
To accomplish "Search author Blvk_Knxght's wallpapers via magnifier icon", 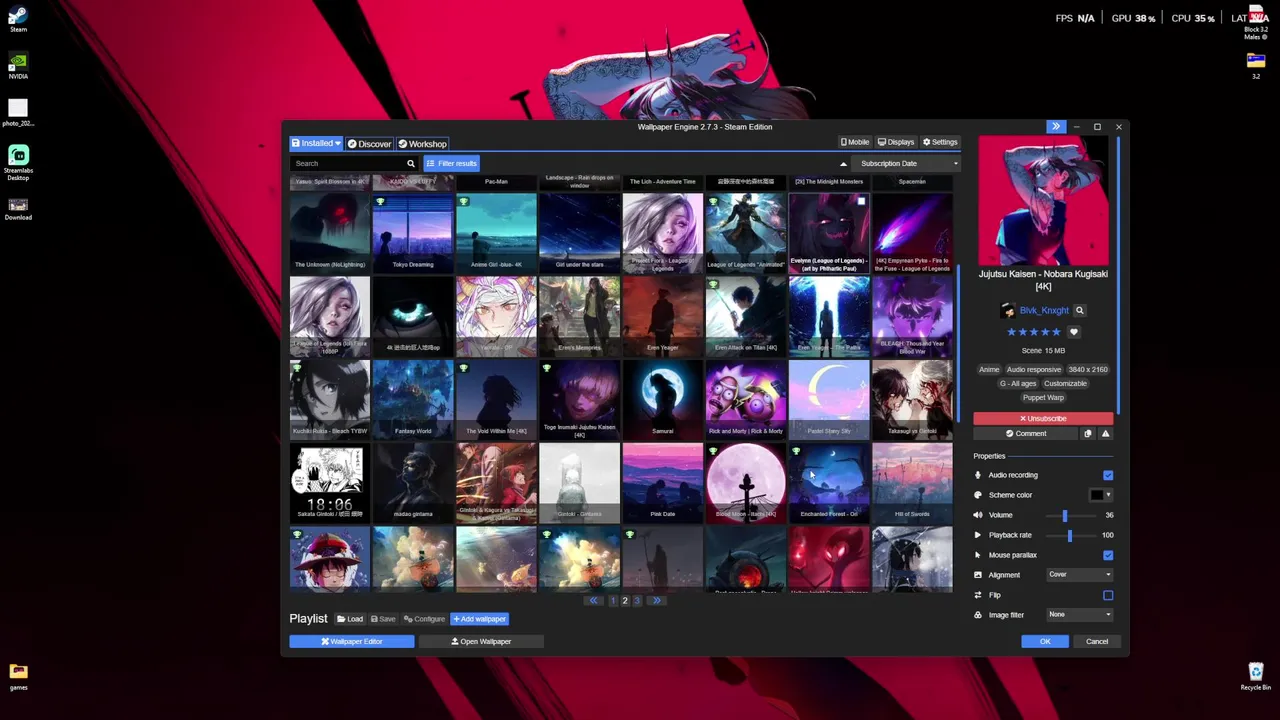I will click(1079, 311).
